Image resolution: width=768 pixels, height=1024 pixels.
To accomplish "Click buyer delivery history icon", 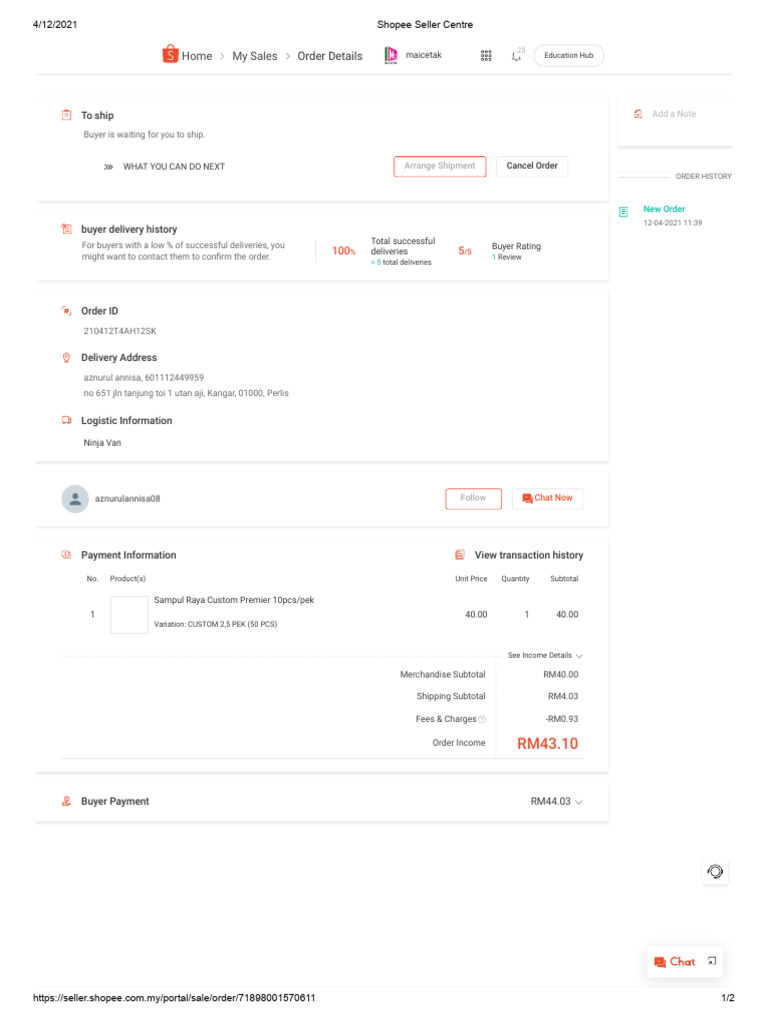I will coord(67,229).
